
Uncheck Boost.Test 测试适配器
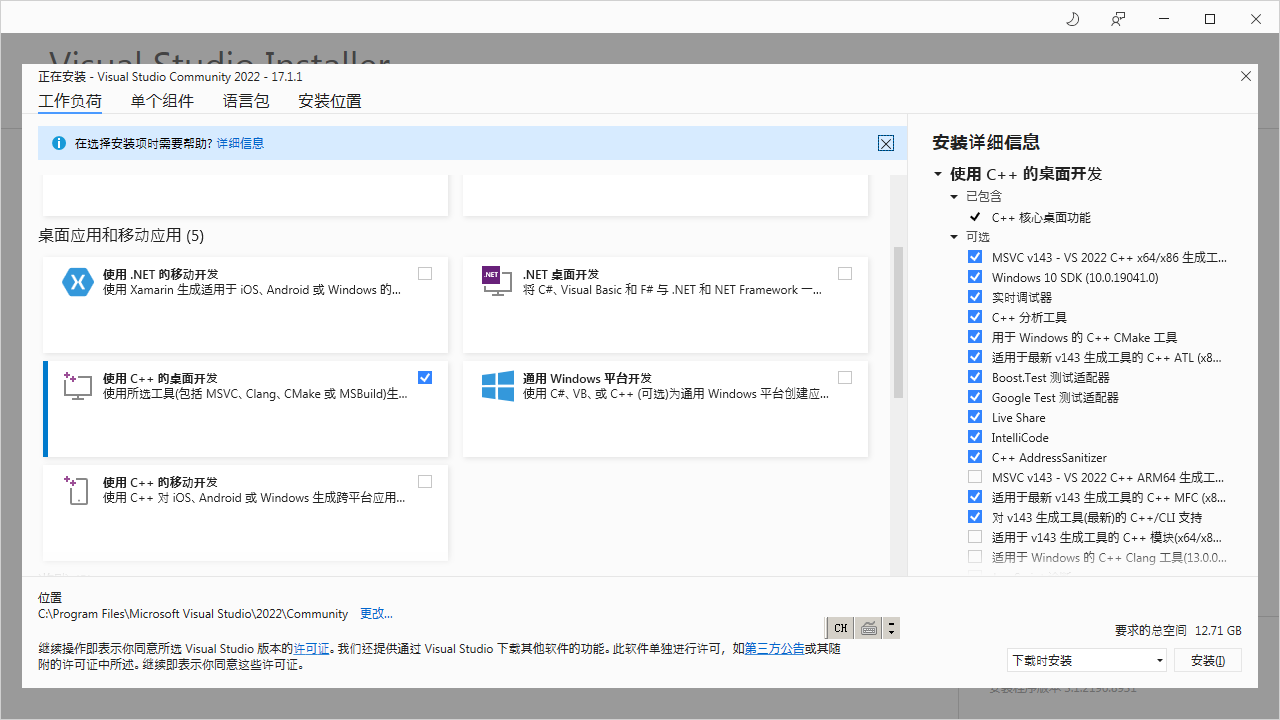pyautogui.click(x=975, y=377)
